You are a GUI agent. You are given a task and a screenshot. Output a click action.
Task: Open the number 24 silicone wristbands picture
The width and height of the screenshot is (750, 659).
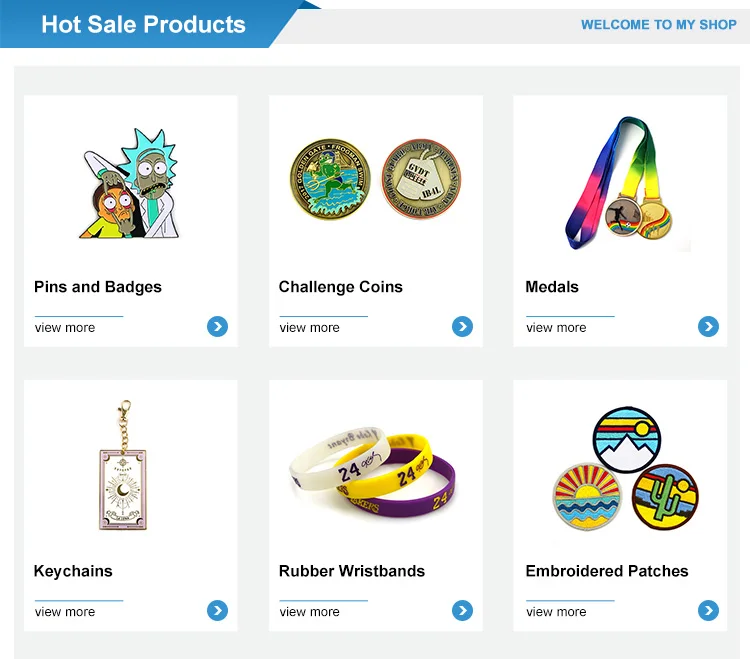point(373,472)
